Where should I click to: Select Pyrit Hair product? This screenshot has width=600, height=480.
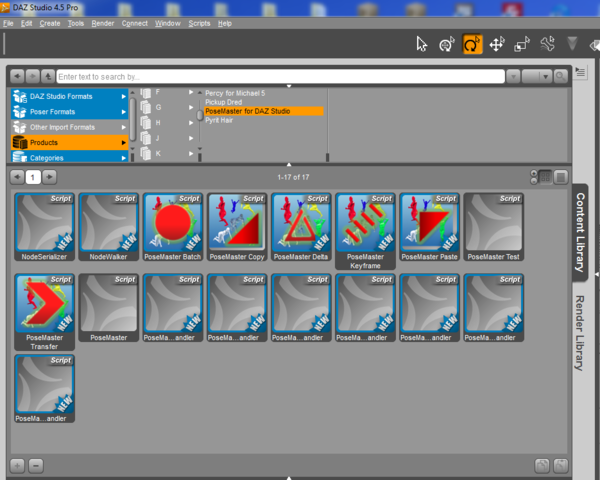pyautogui.click(x=219, y=120)
